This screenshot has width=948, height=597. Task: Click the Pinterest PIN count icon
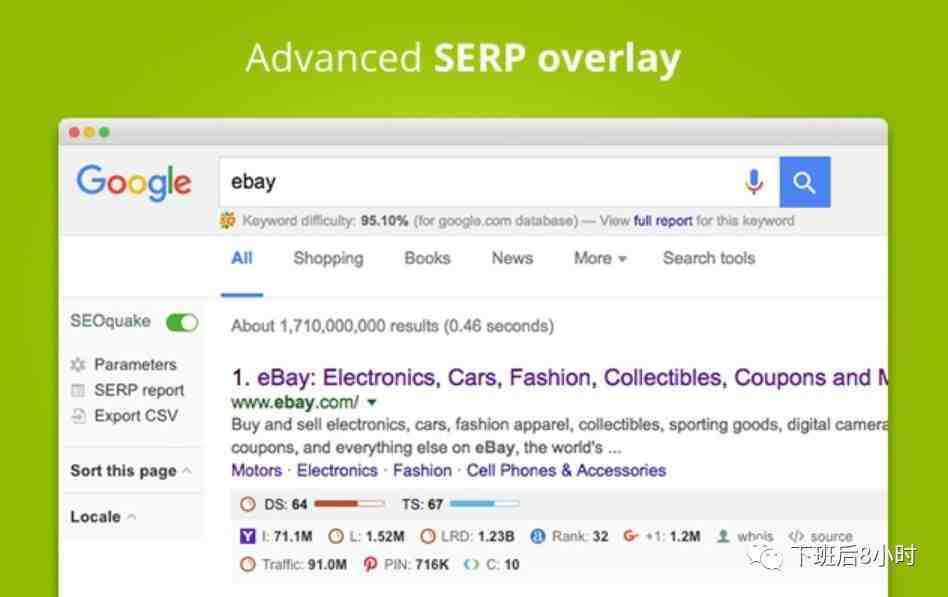(x=370, y=564)
